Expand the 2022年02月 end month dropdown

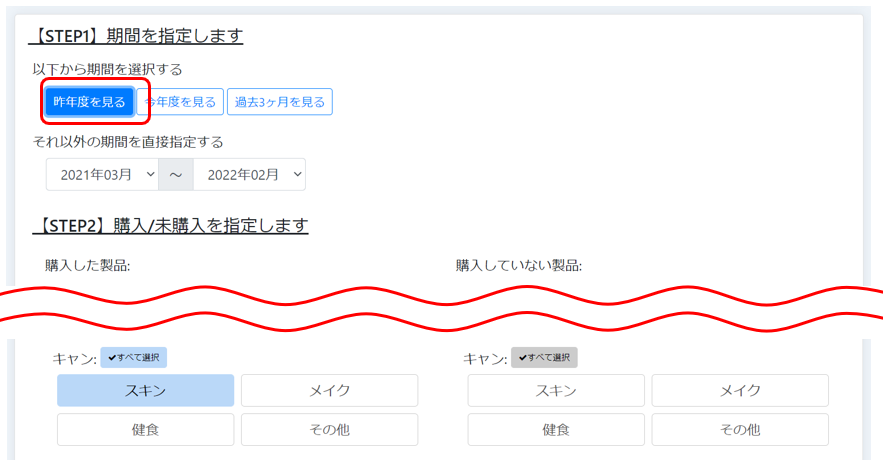pos(249,174)
